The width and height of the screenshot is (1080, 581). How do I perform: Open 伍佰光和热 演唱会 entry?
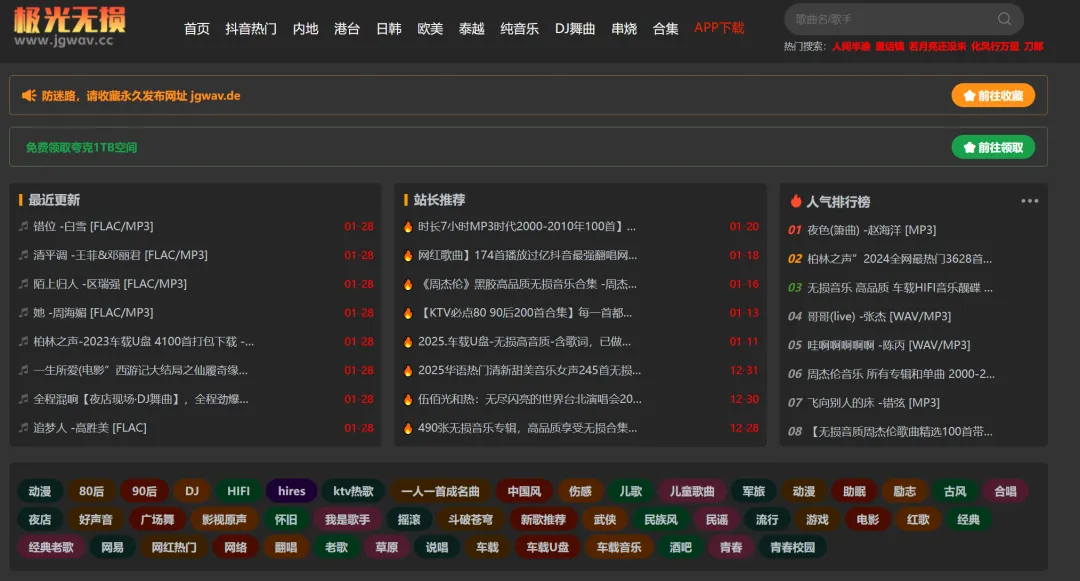pyautogui.click(x=529, y=399)
